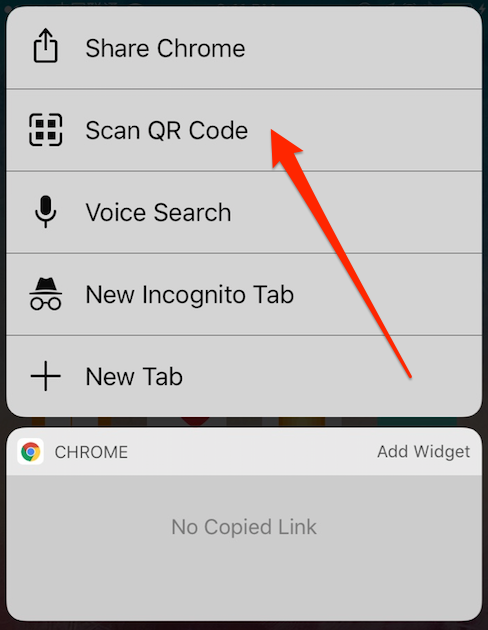Tap the plus icon for New Tab
Viewport: 488px width, 630px height.
[45, 376]
